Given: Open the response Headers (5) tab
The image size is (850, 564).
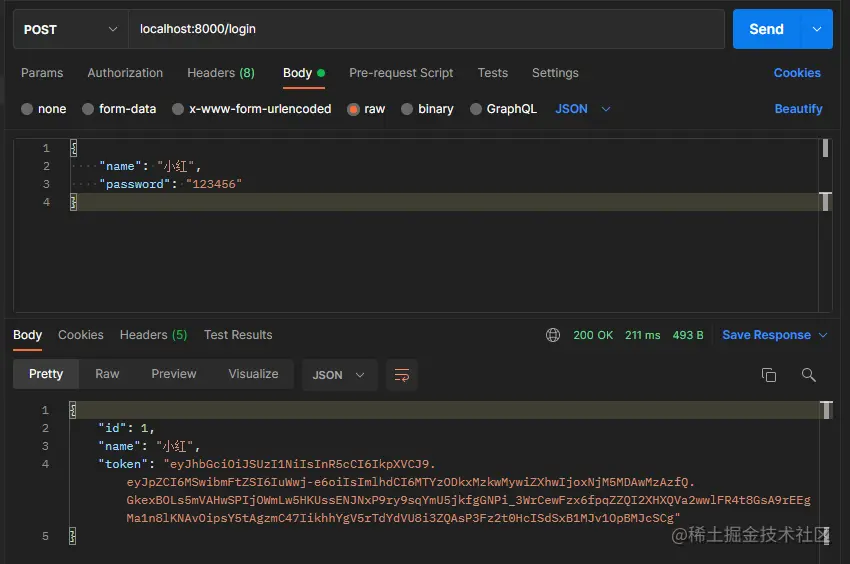Looking at the screenshot, I should click(153, 335).
